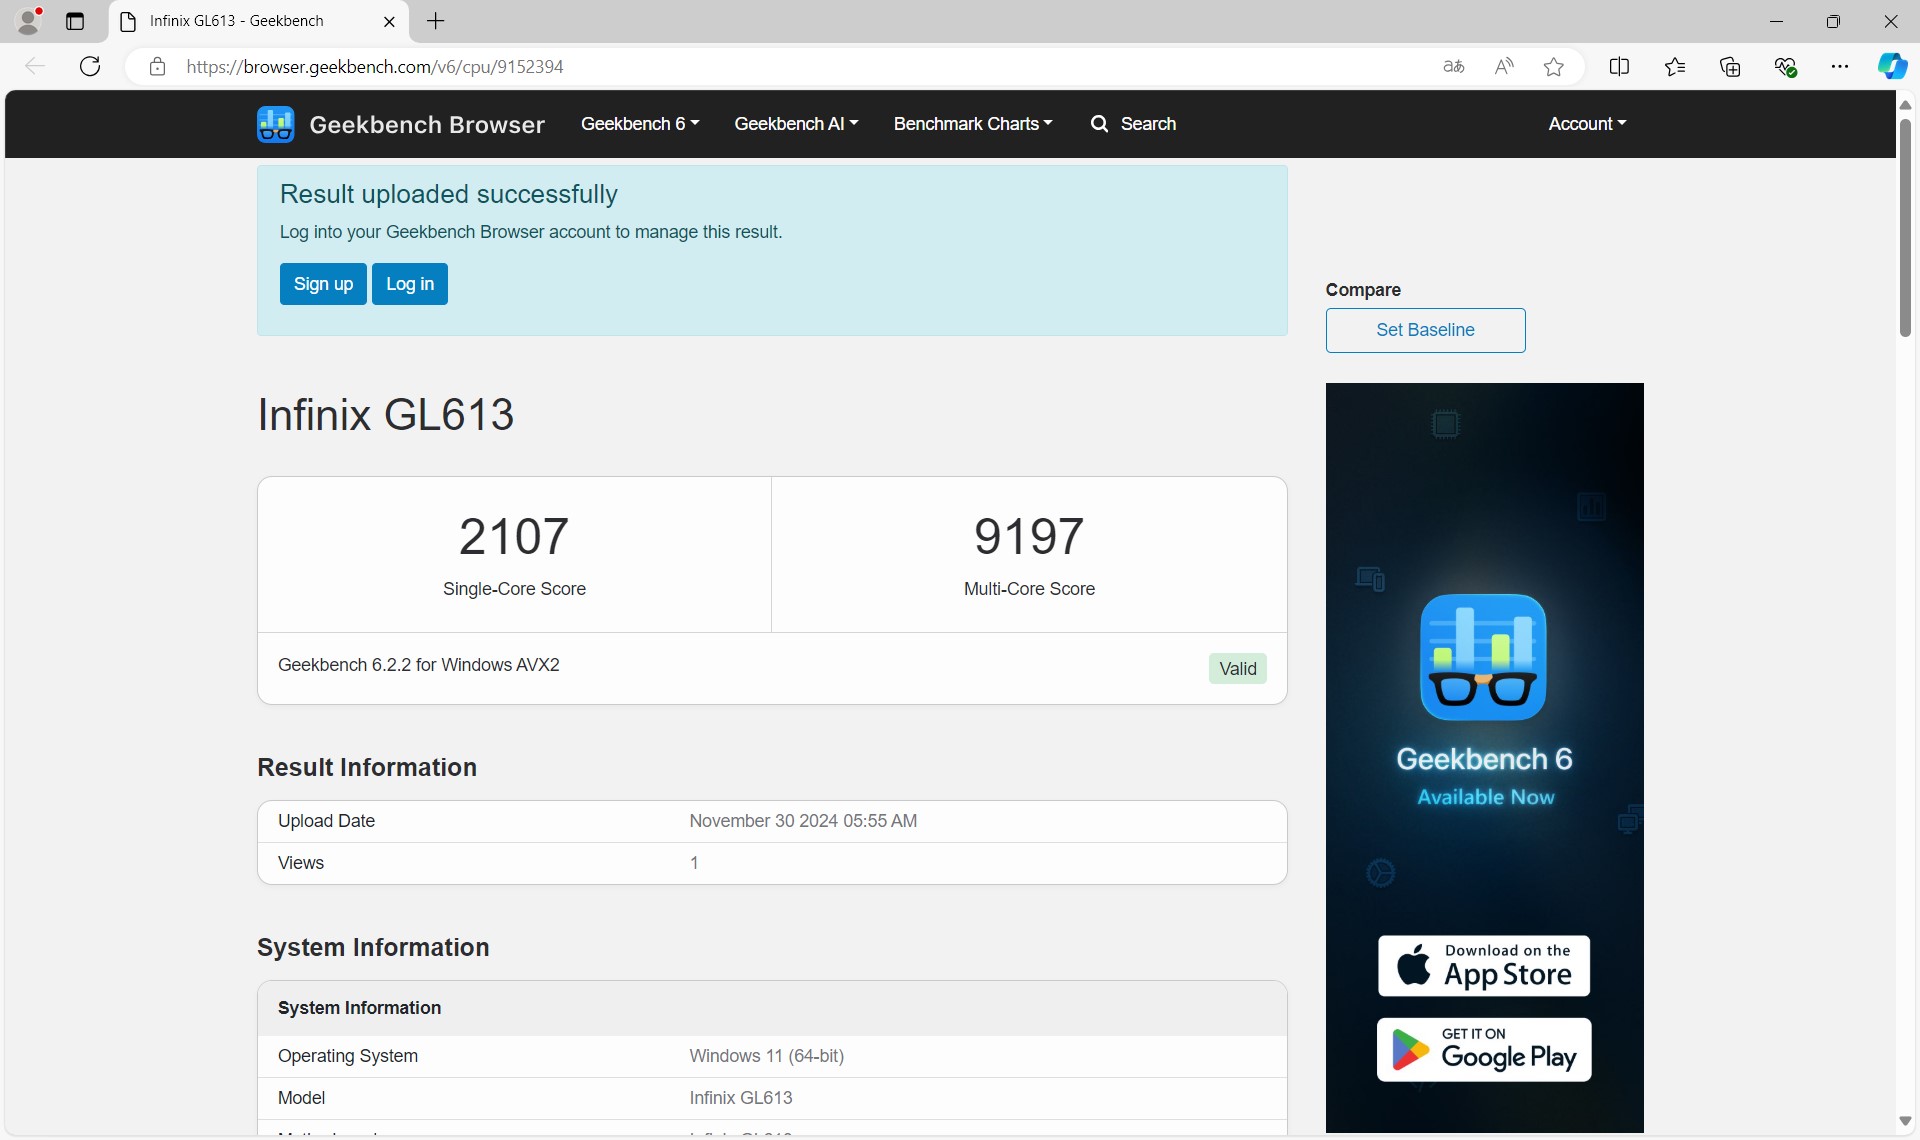Open the tab actions menu icon
The height and width of the screenshot is (1140, 1920).
75,21
